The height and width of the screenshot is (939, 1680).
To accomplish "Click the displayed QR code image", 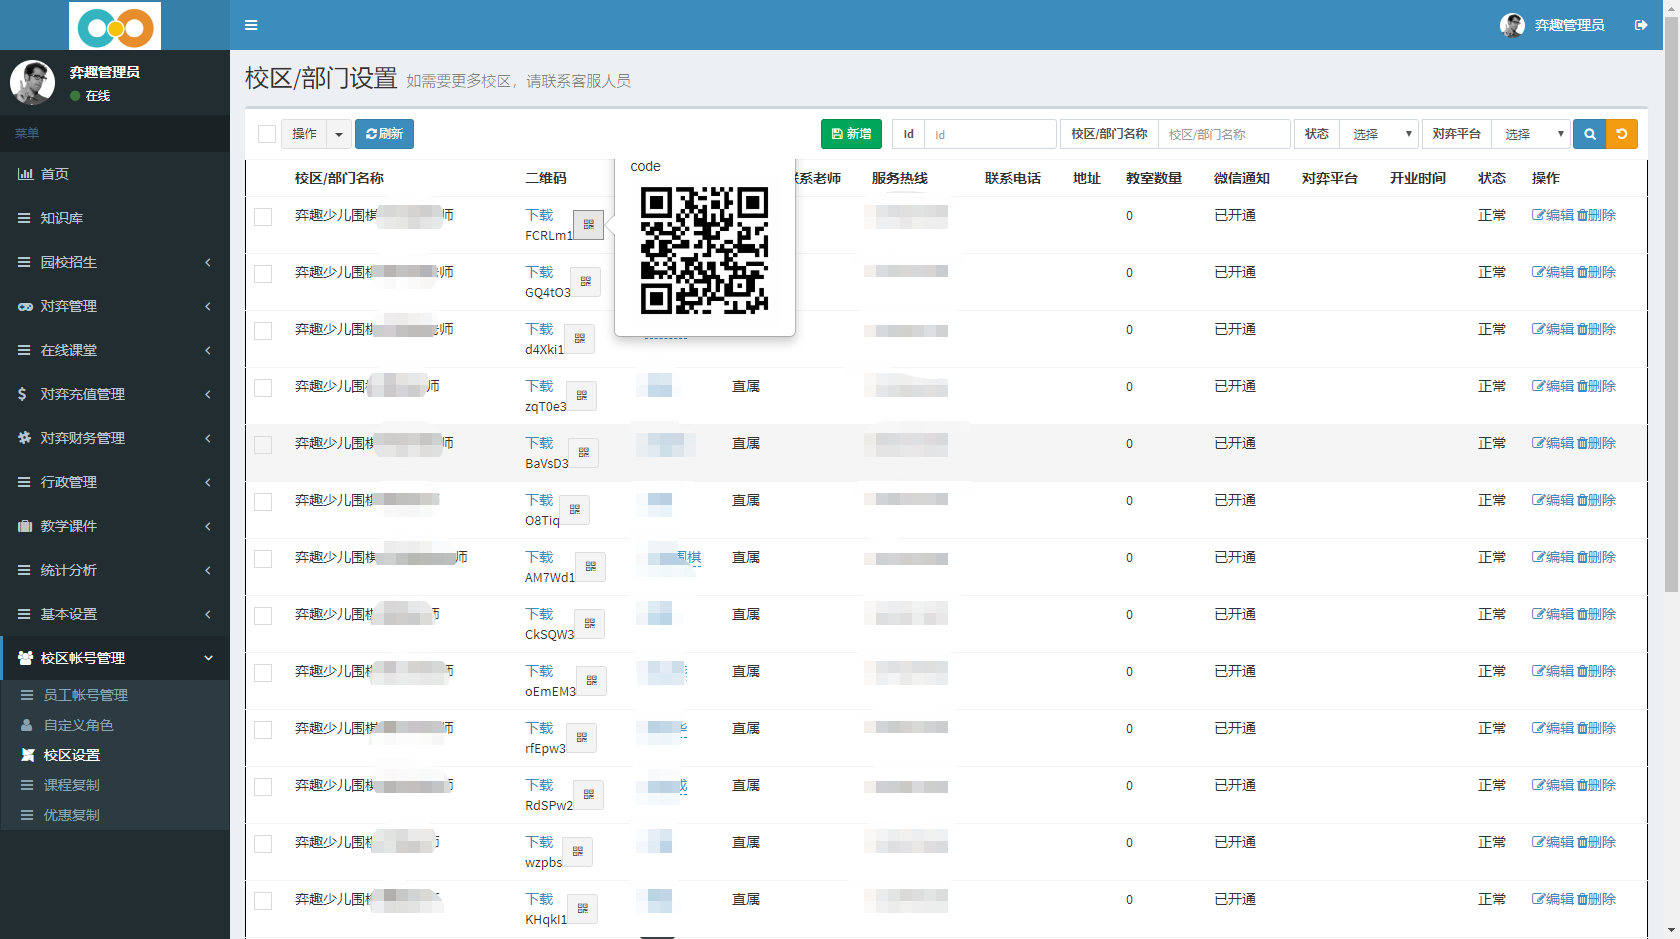I will [x=704, y=250].
